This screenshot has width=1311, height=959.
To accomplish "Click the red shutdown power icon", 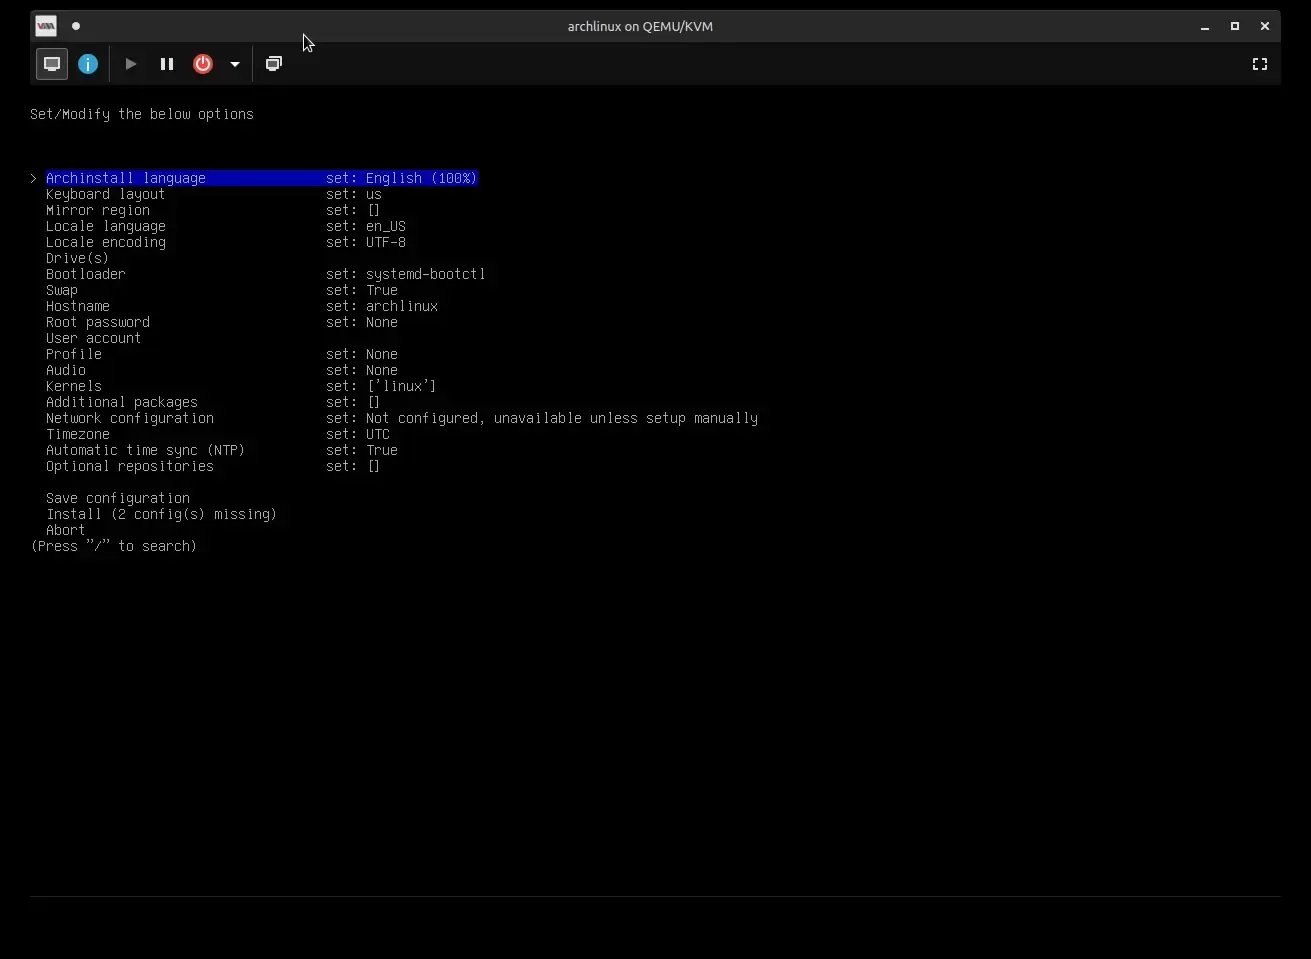I will click(x=203, y=64).
